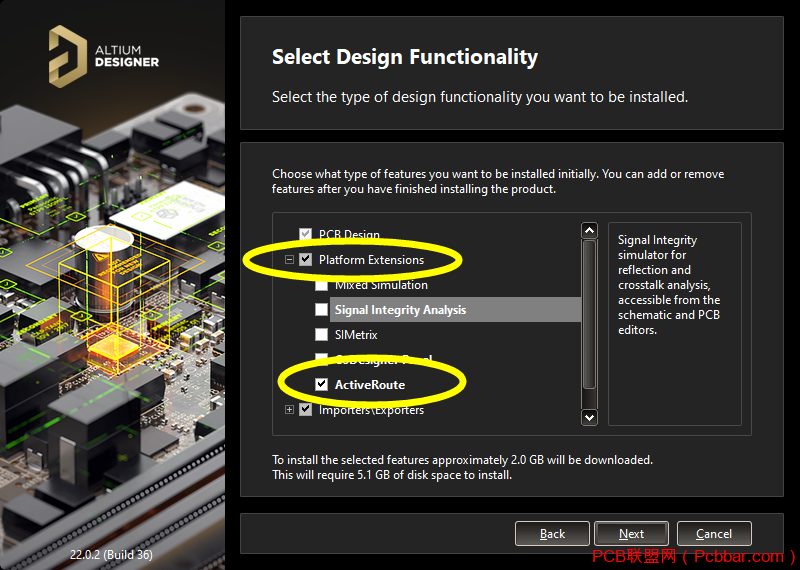Screen dimensions: 800x570
Task: Check the SIMetrix checkbox
Action: coord(321,334)
